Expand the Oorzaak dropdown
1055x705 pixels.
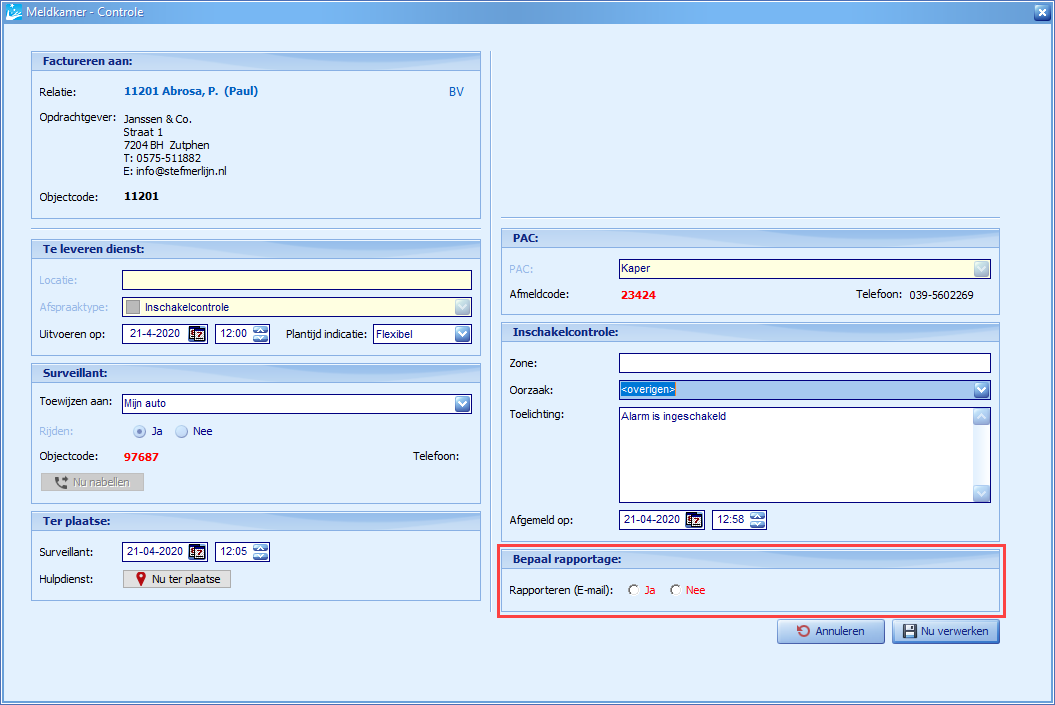tap(982, 389)
